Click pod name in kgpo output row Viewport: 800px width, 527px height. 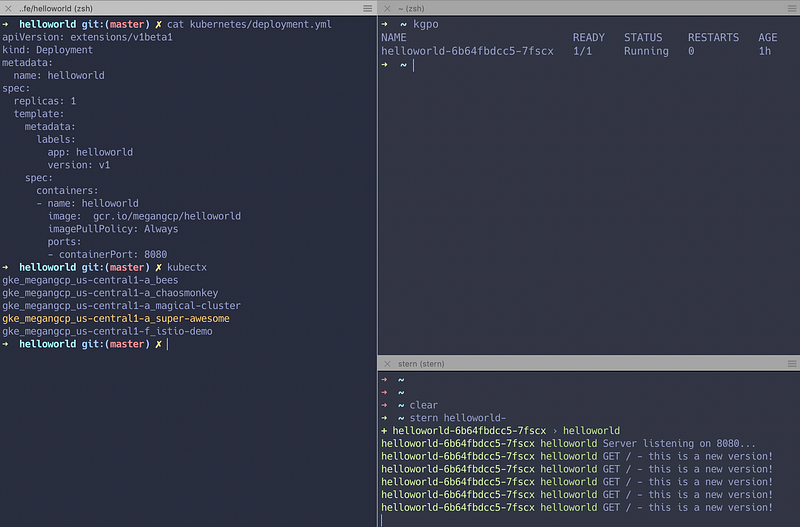467,51
